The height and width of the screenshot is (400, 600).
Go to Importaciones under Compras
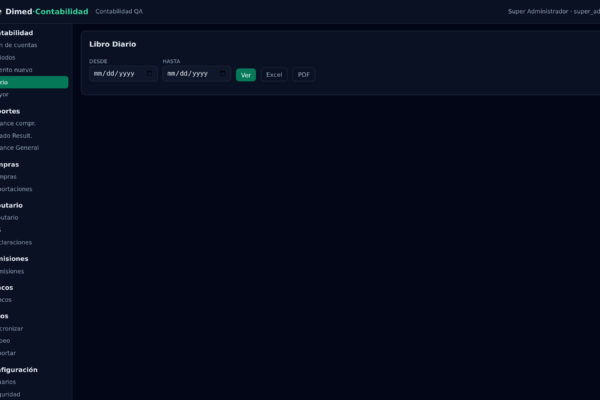(16, 189)
